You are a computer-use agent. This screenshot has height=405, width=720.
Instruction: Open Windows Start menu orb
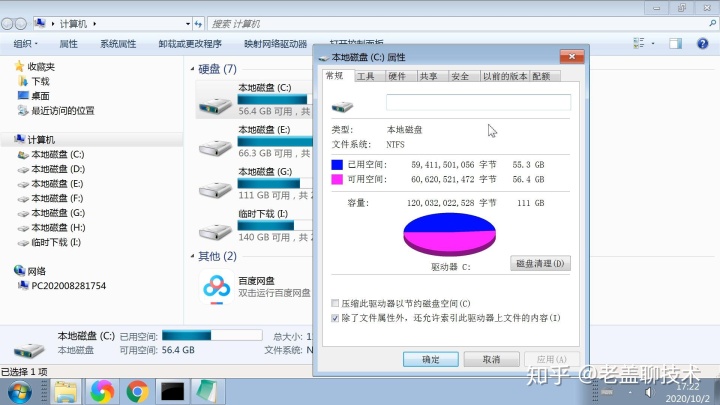19,392
